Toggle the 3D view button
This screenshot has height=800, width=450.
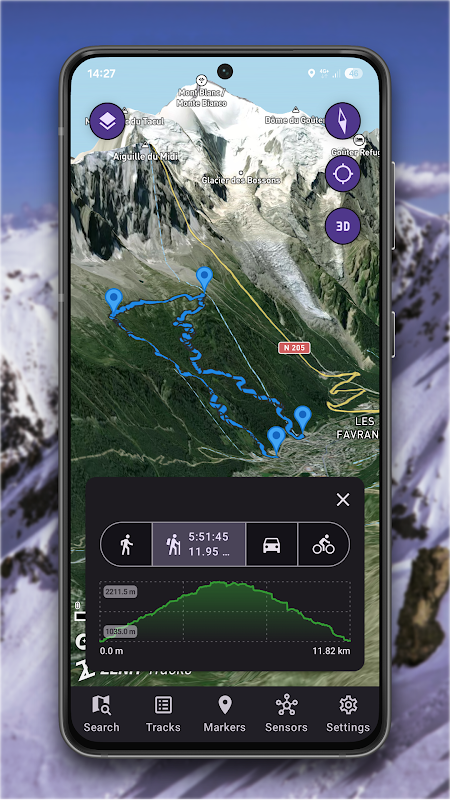pyautogui.click(x=343, y=226)
